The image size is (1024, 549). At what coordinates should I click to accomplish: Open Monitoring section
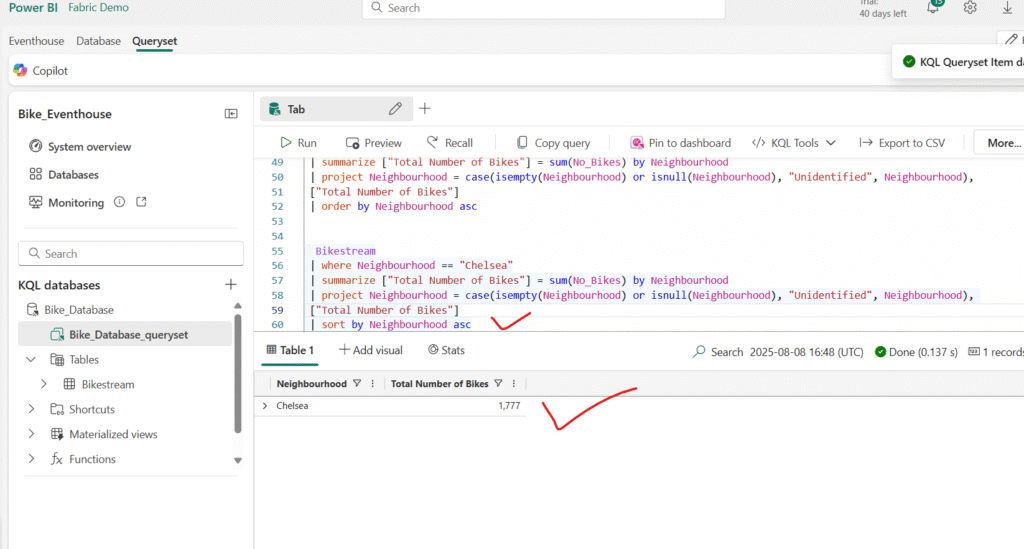[67, 202]
